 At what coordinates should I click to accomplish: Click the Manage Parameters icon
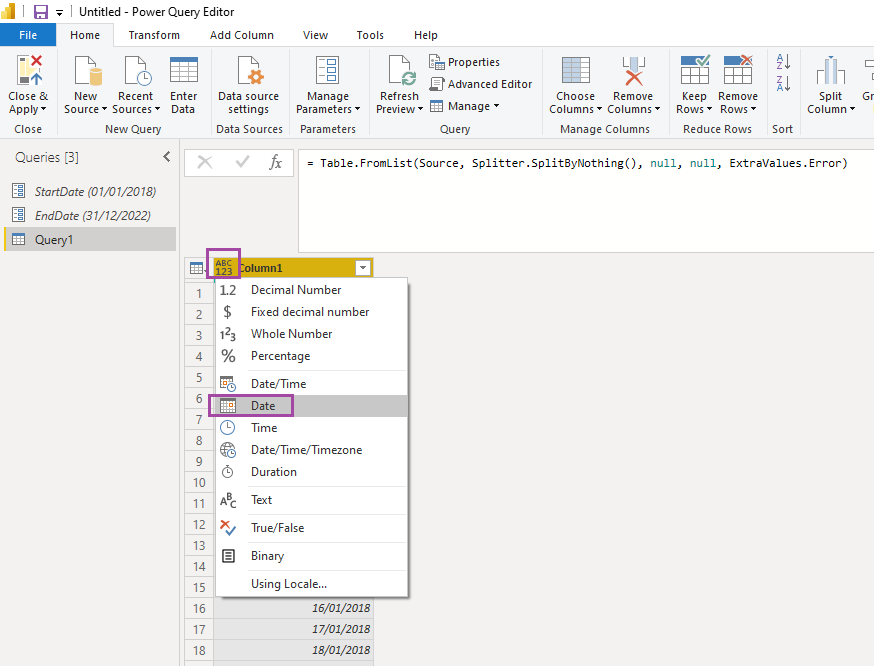click(x=327, y=70)
